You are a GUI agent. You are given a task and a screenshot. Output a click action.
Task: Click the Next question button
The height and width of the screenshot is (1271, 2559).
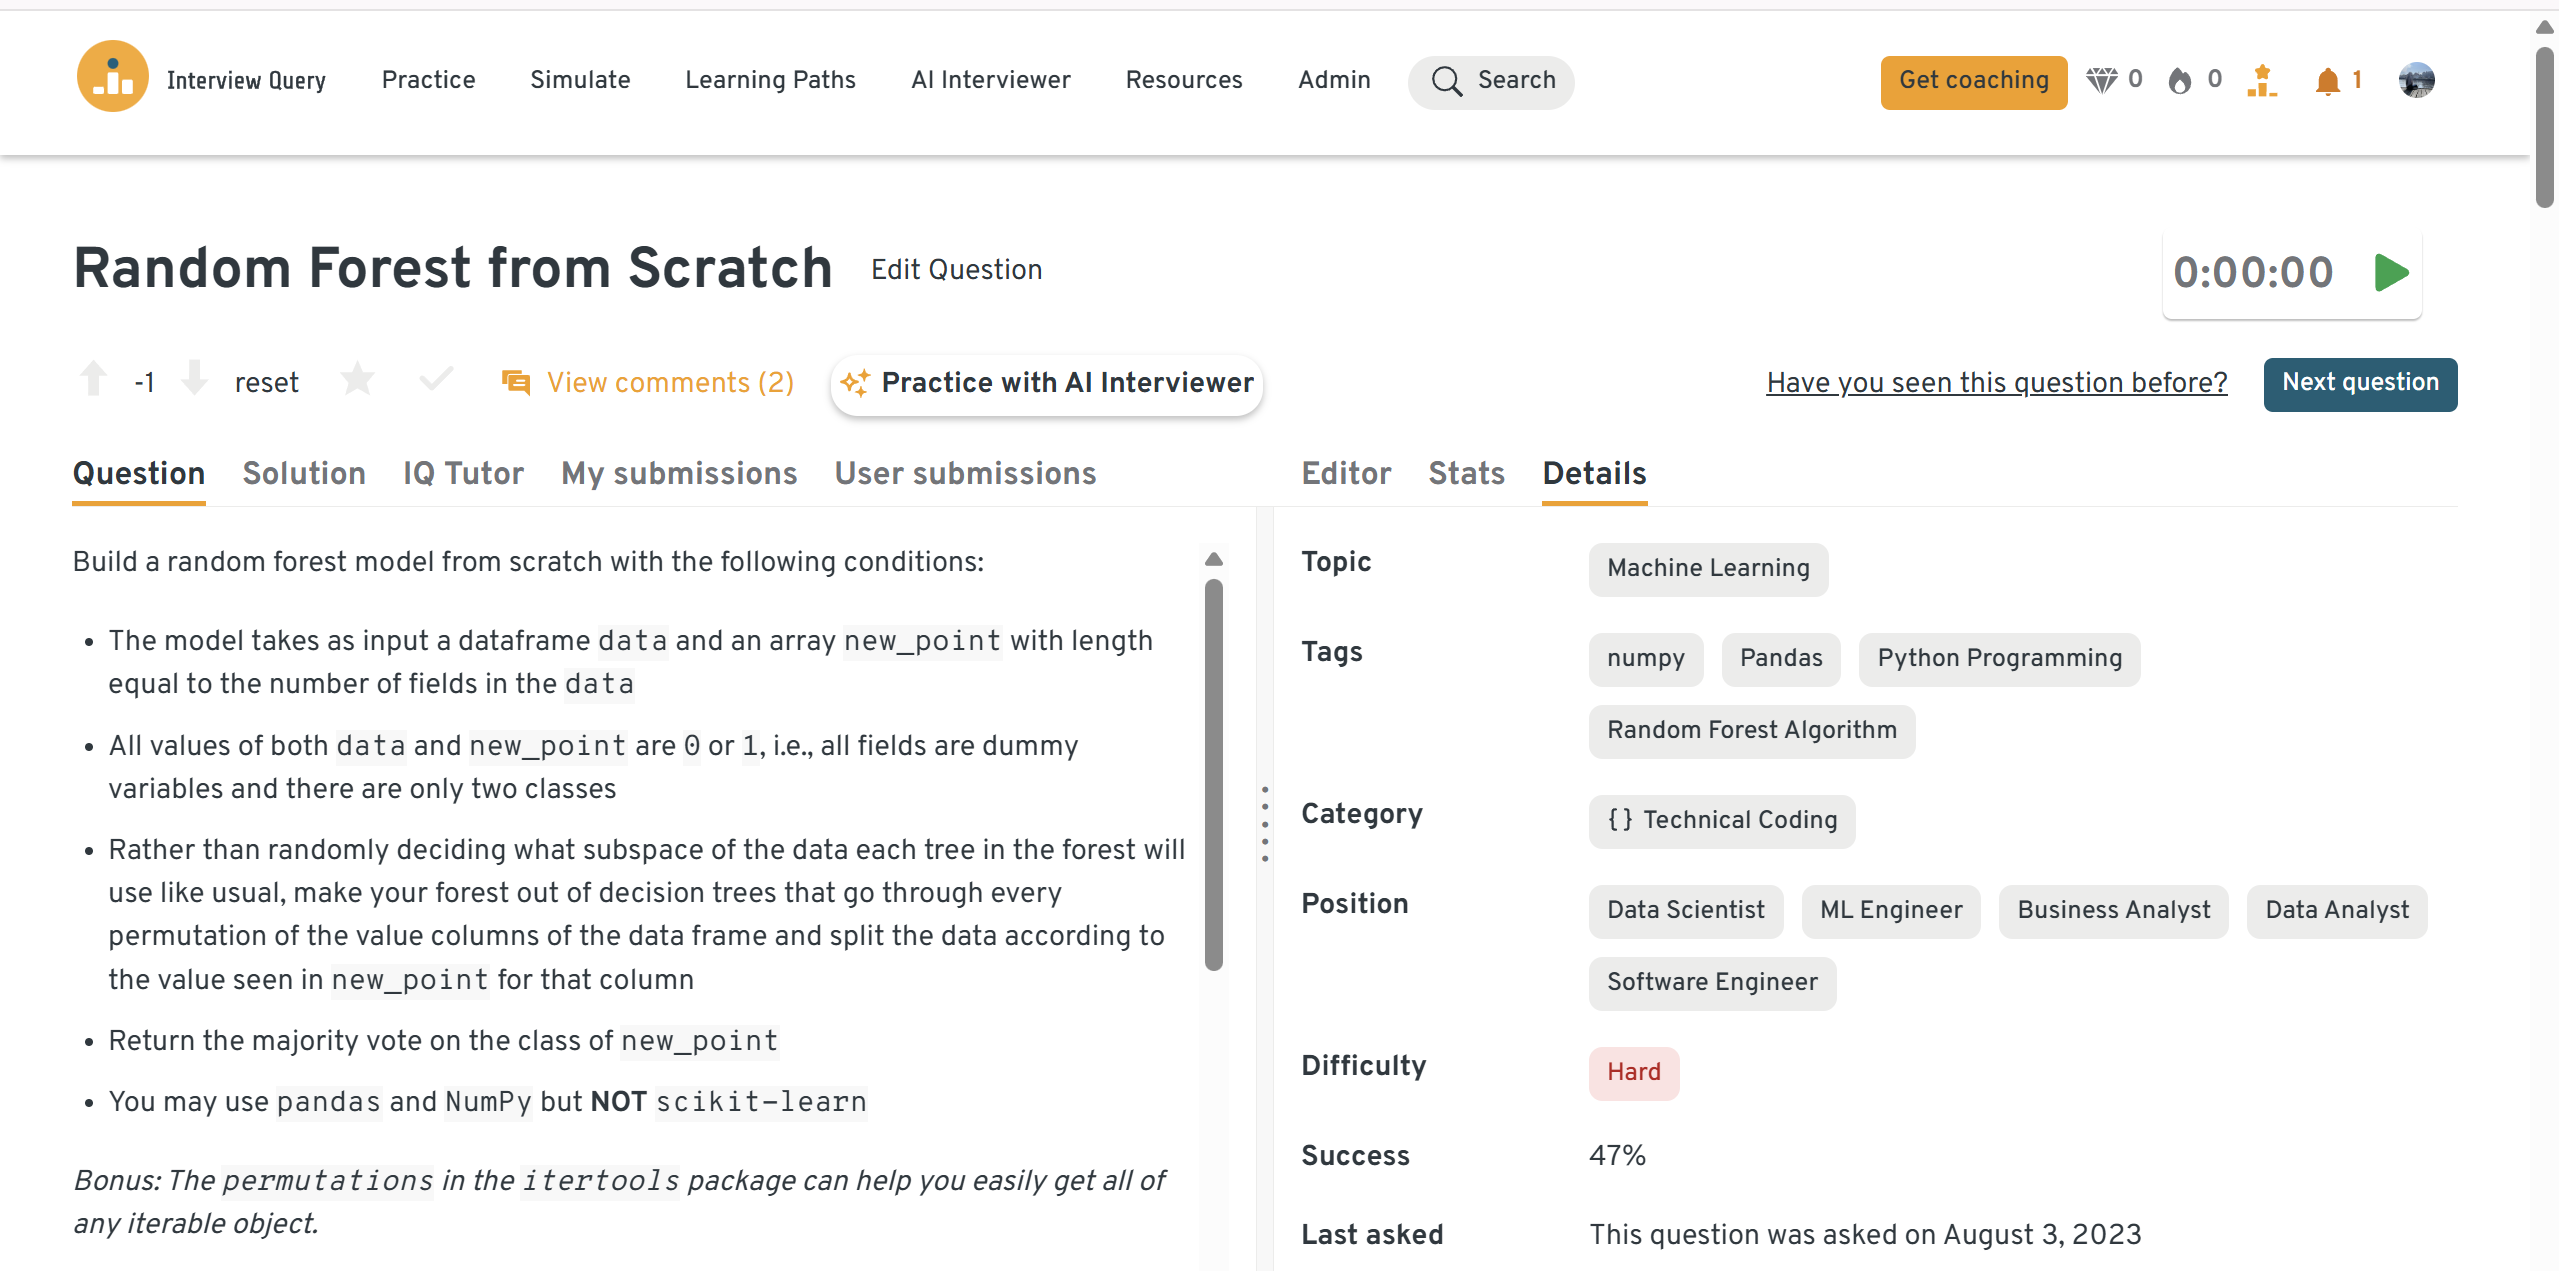point(2360,383)
